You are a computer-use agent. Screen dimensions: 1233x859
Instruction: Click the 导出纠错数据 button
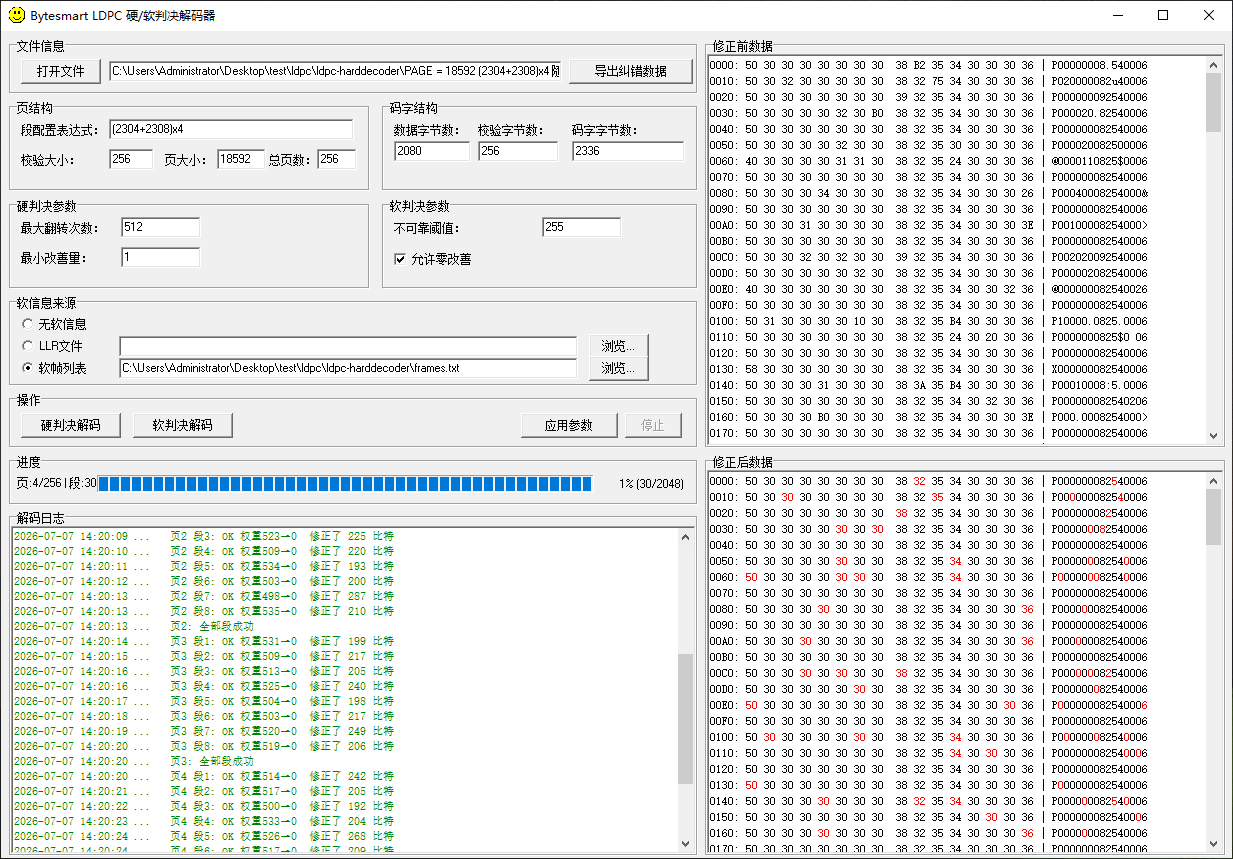point(631,71)
